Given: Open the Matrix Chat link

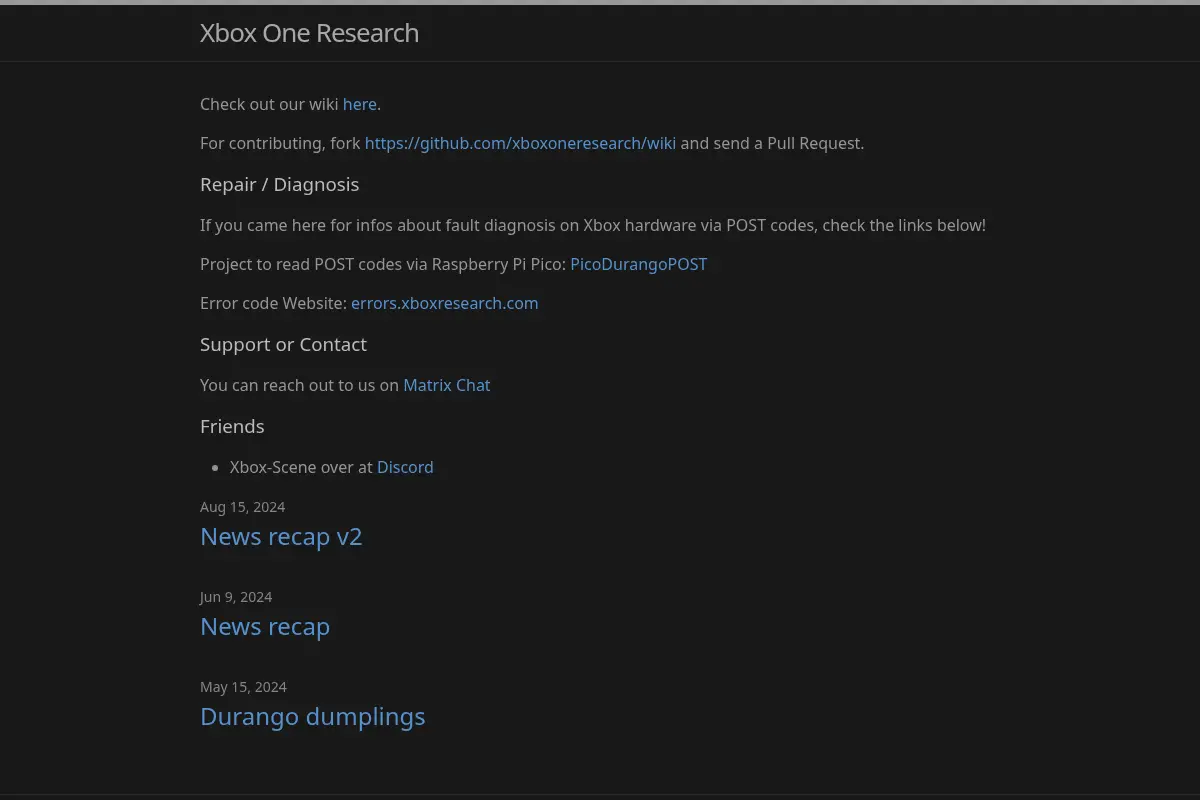Looking at the screenshot, I should tap(446, 385).
